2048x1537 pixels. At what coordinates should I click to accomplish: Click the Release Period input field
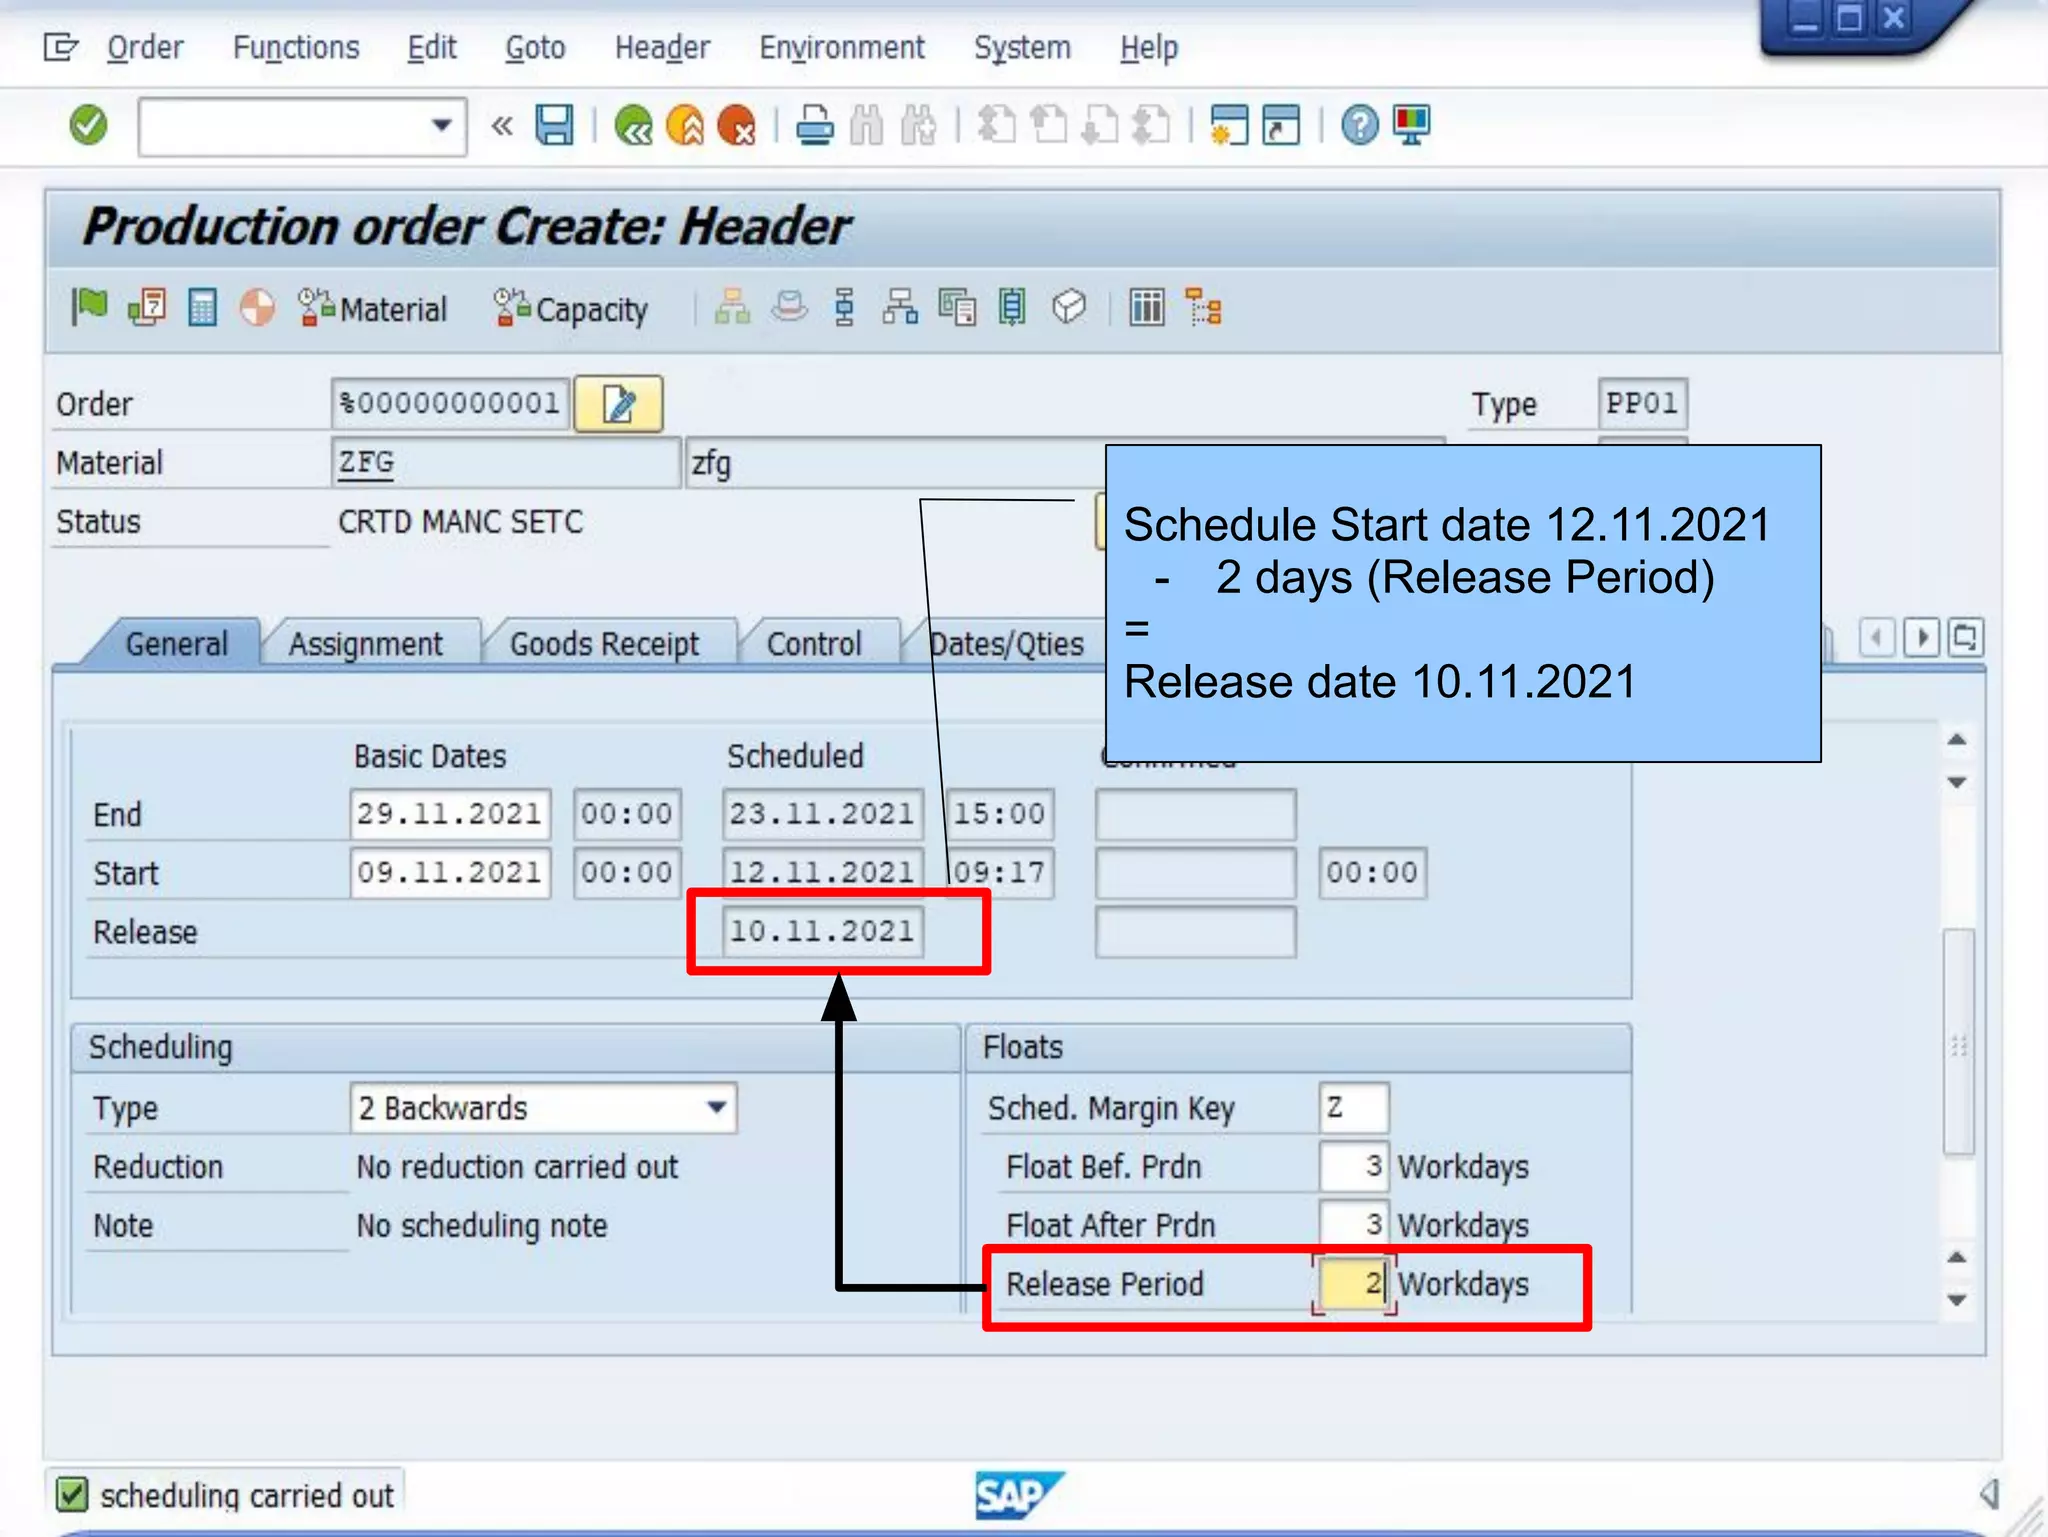[x=1352, y=1283]
